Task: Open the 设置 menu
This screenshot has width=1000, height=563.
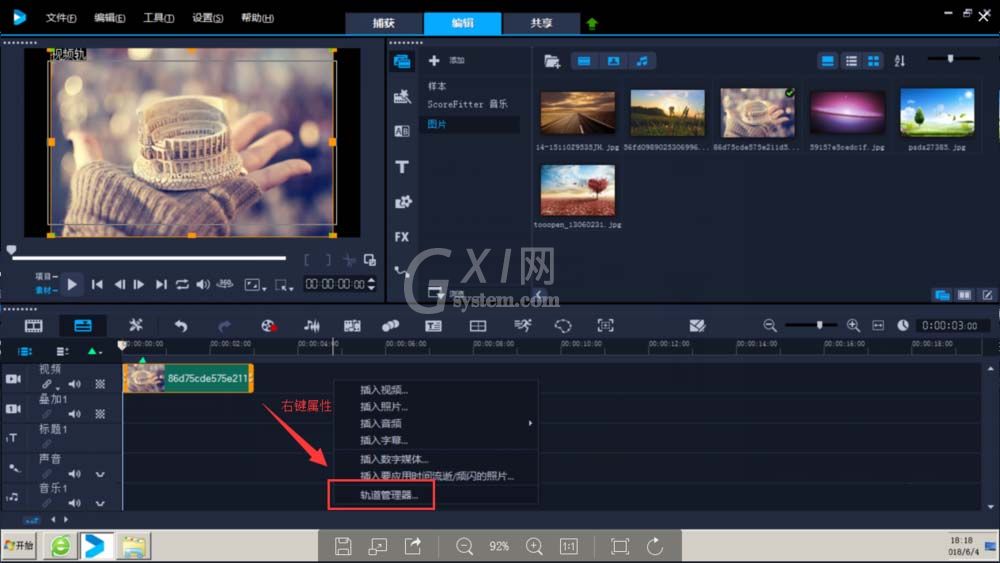Action: click(207, 18)
